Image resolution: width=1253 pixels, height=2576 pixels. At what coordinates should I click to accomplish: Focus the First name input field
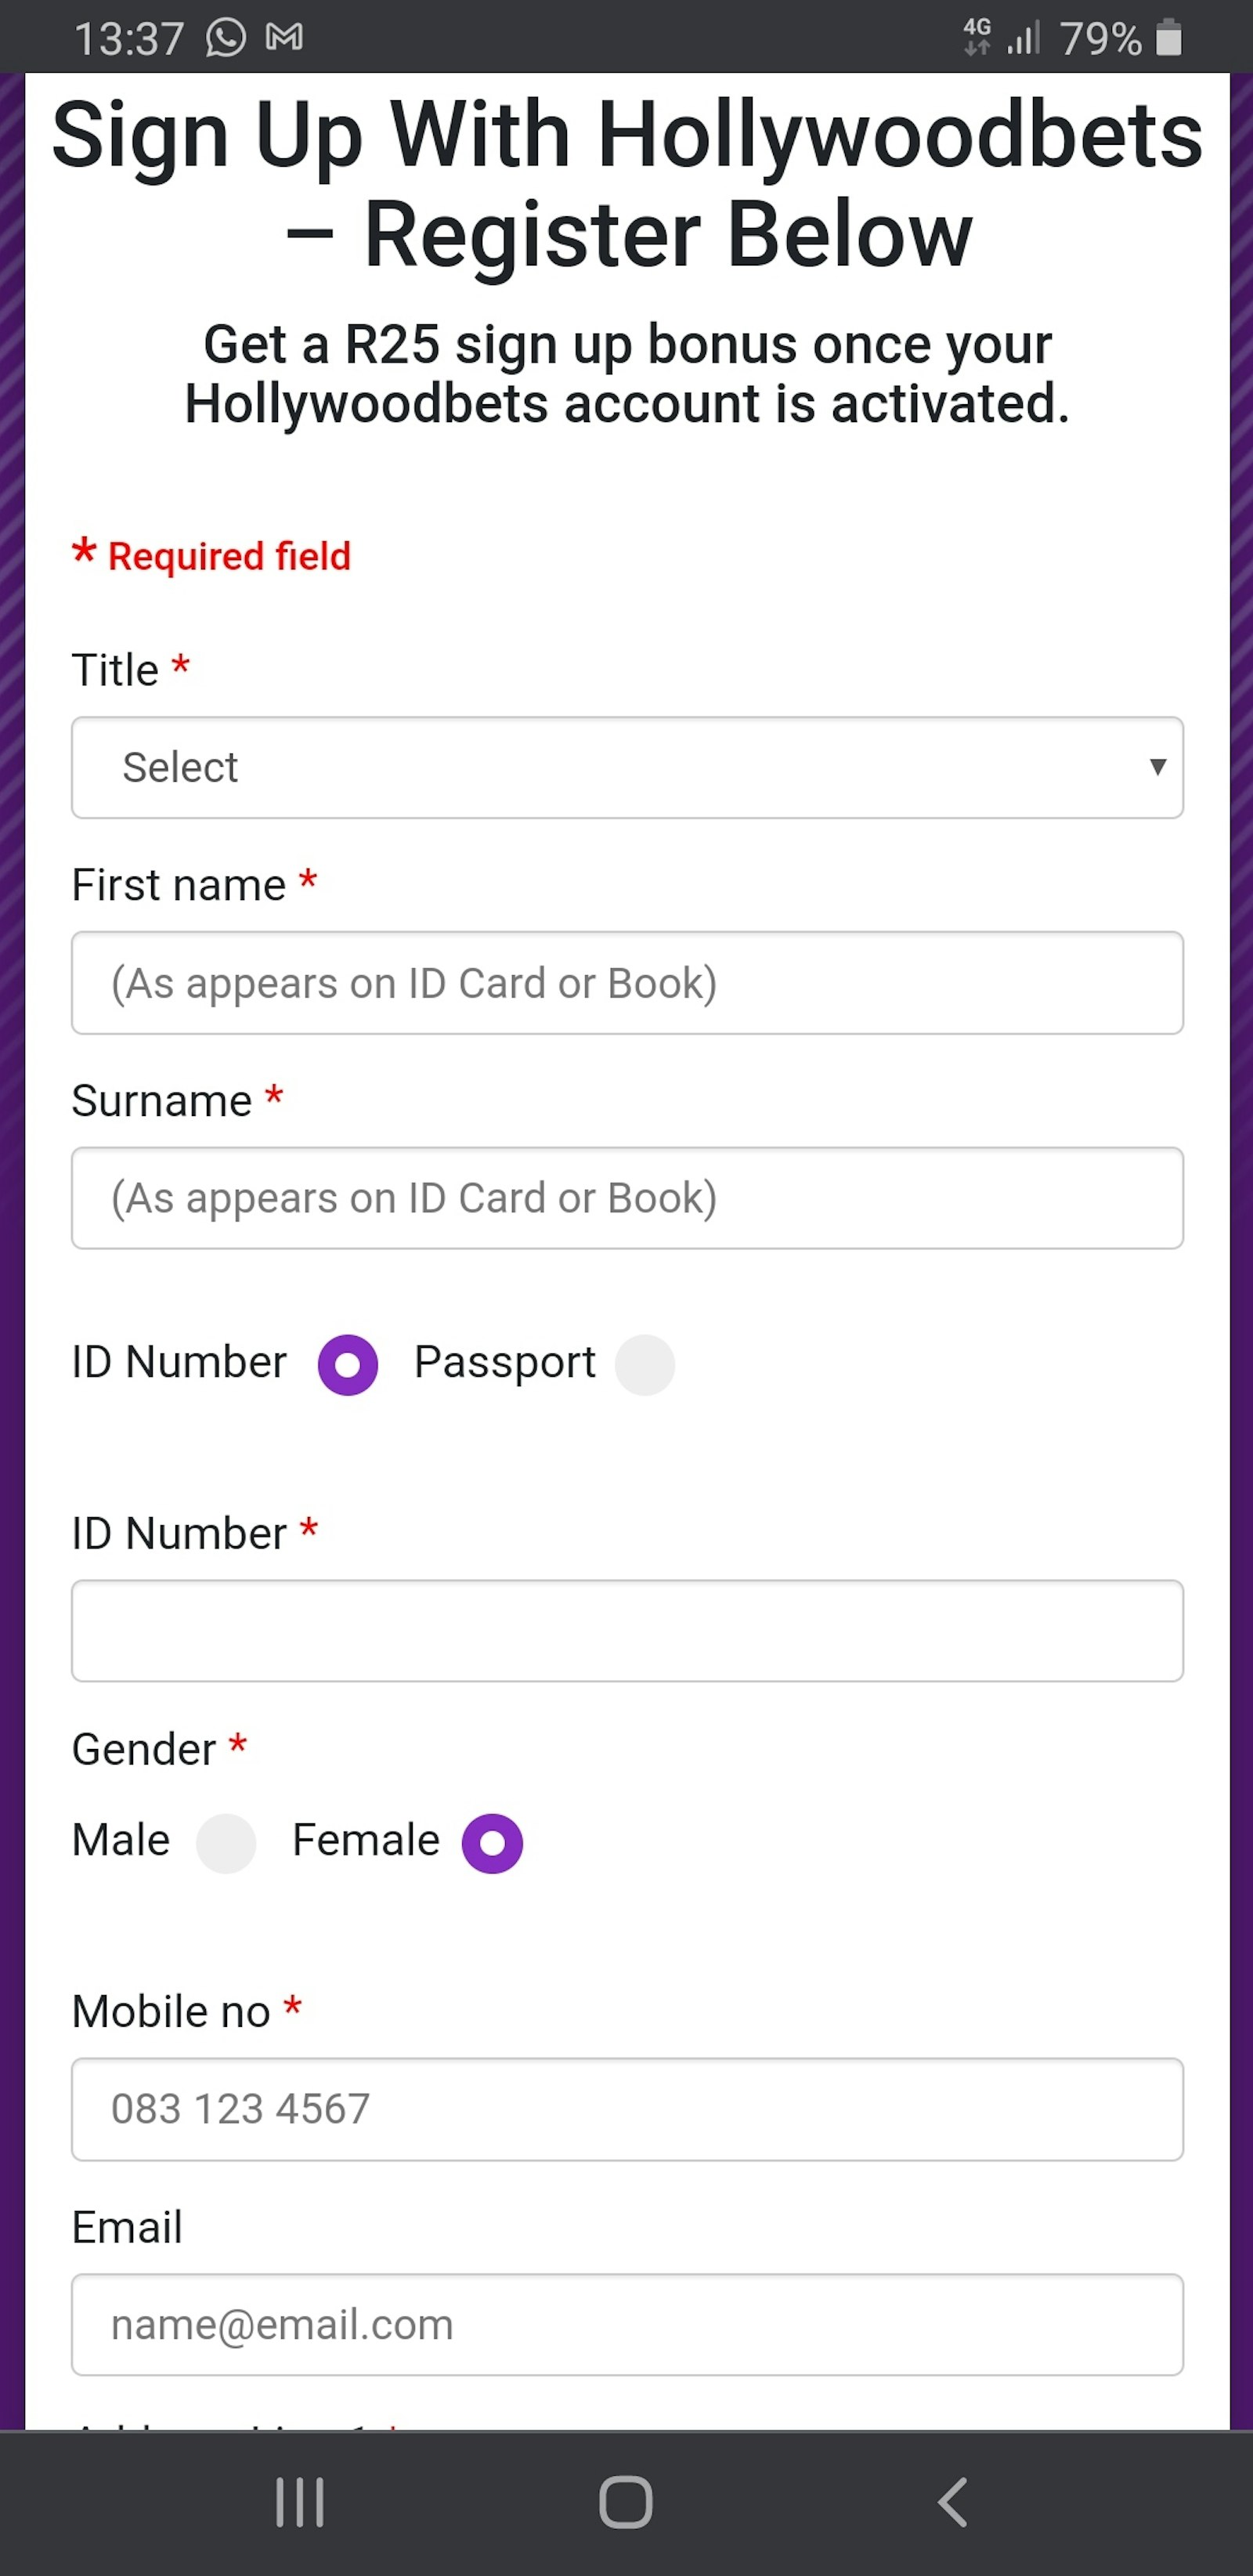[x=627, y=983]
